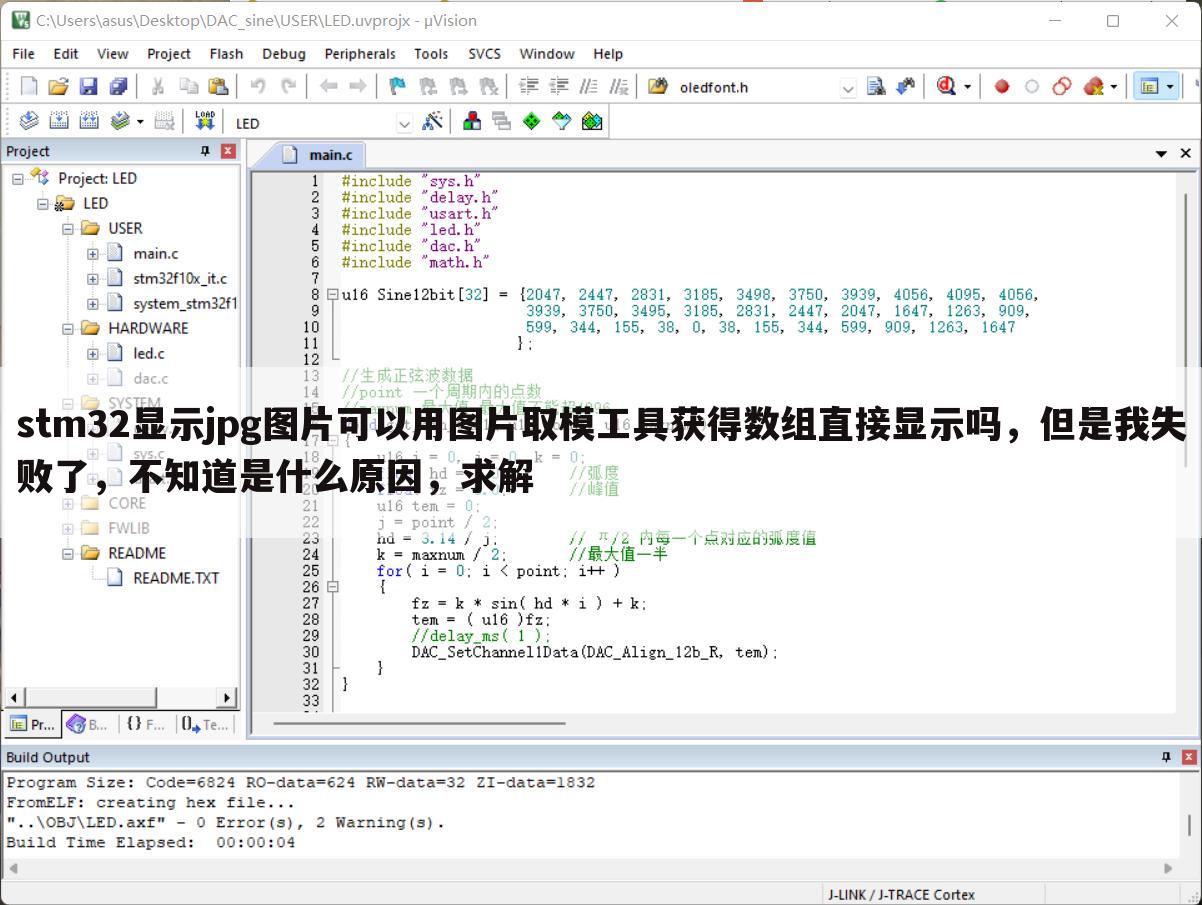
Task: Click the Indent selection icon
Action: point(528,87)
